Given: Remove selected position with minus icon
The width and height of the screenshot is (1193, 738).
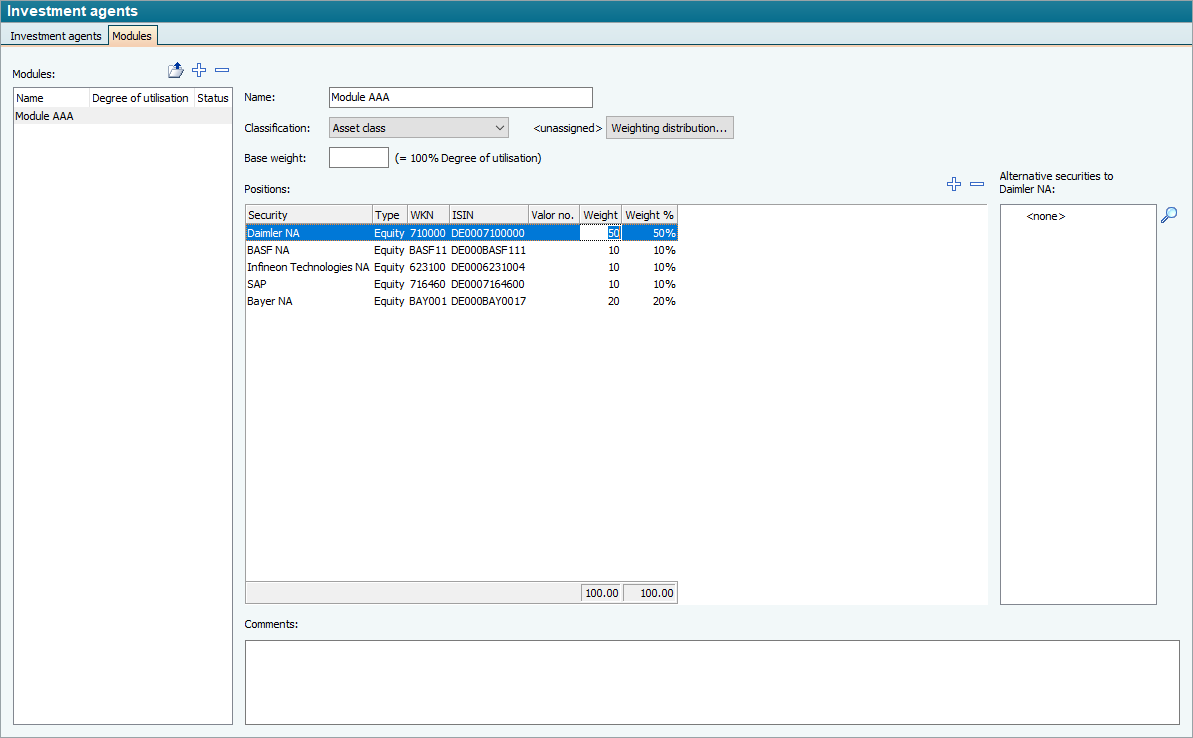Looking at the screenshot, I should (x=977, y=184).
